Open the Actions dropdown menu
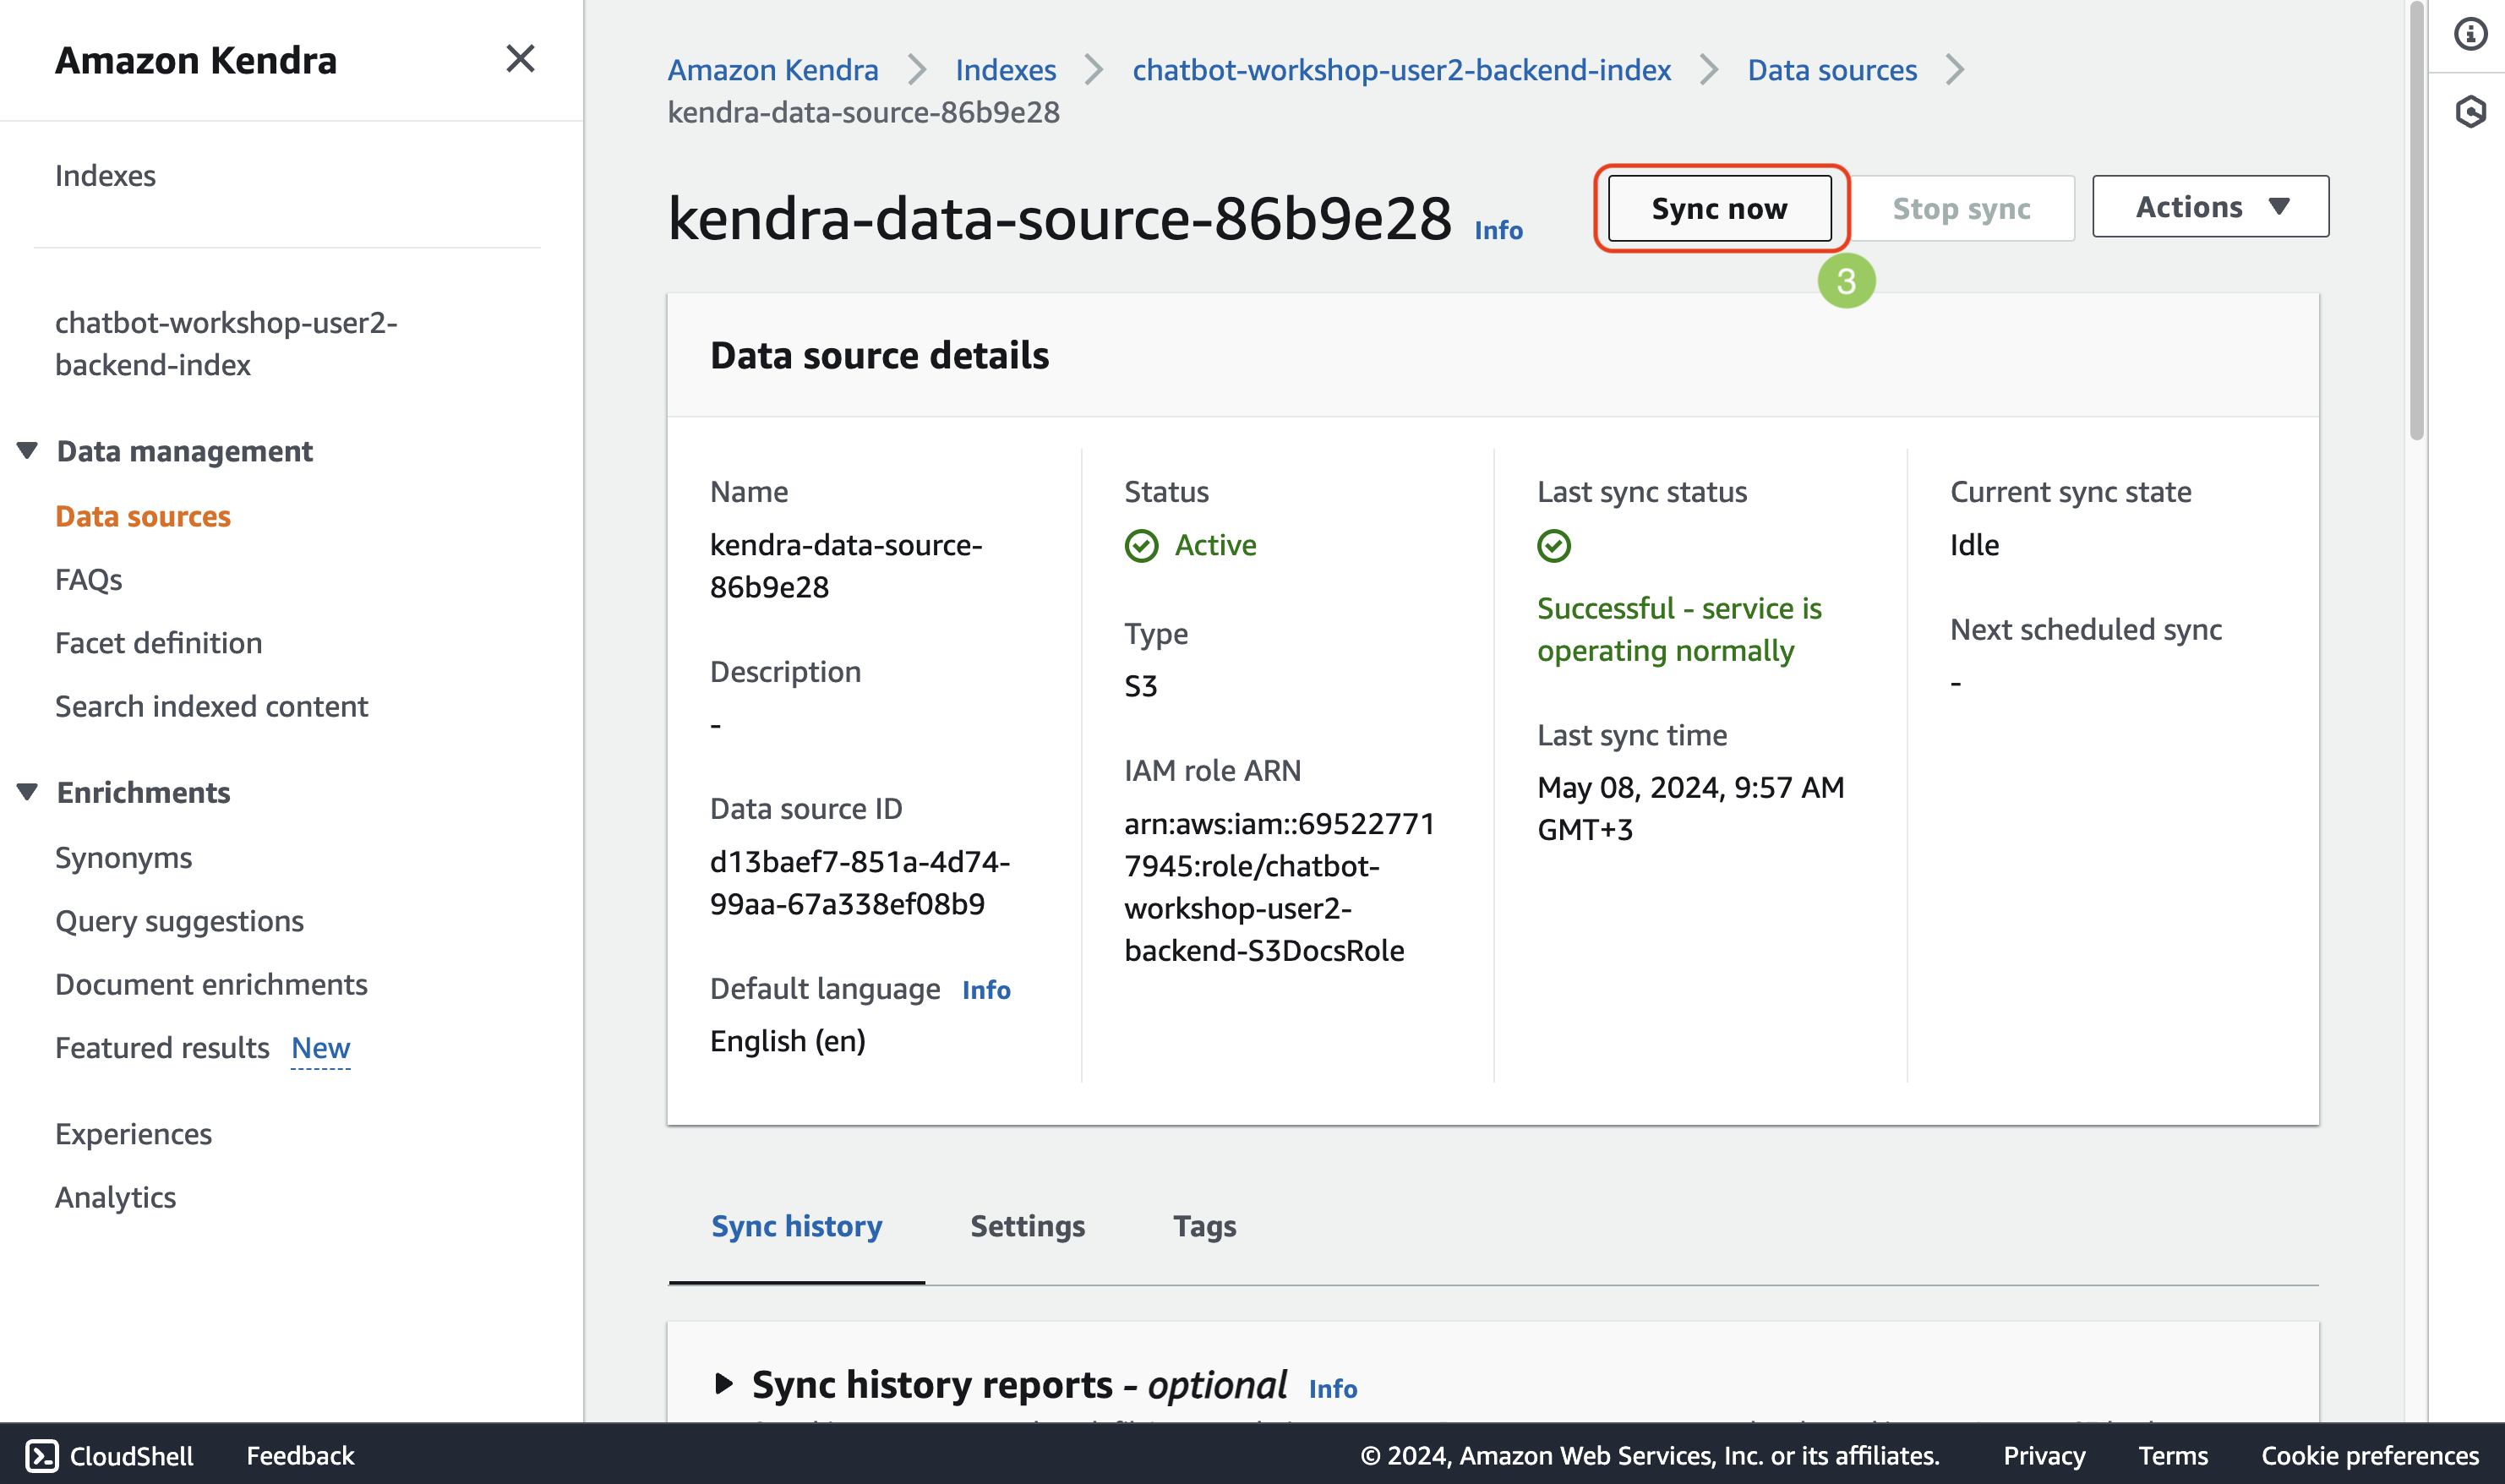Image resolution: width=2505 pixels, height=1484 pixels. tap(2210, 207)
